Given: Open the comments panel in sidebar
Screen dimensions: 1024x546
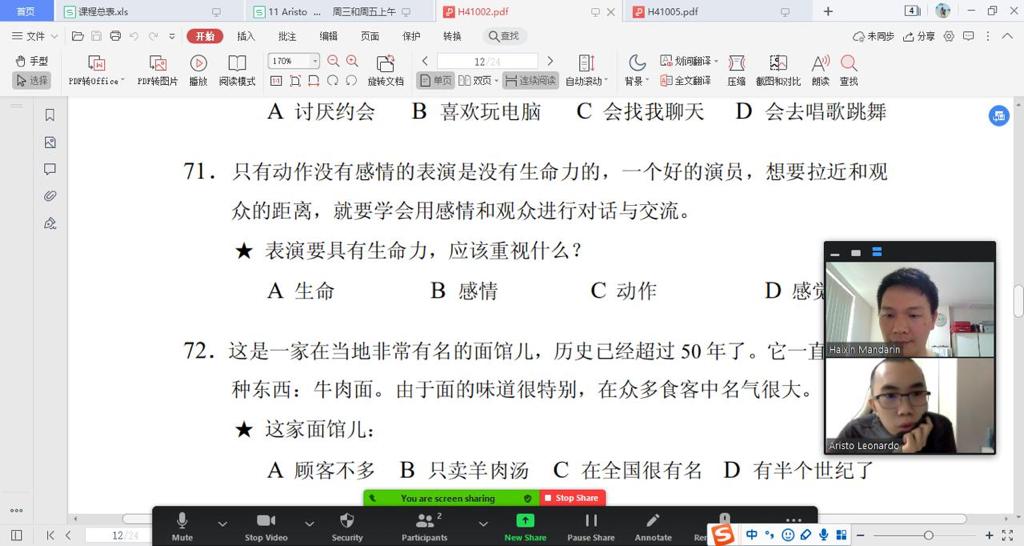Looking at the screenshot, I should click(50, 169).
